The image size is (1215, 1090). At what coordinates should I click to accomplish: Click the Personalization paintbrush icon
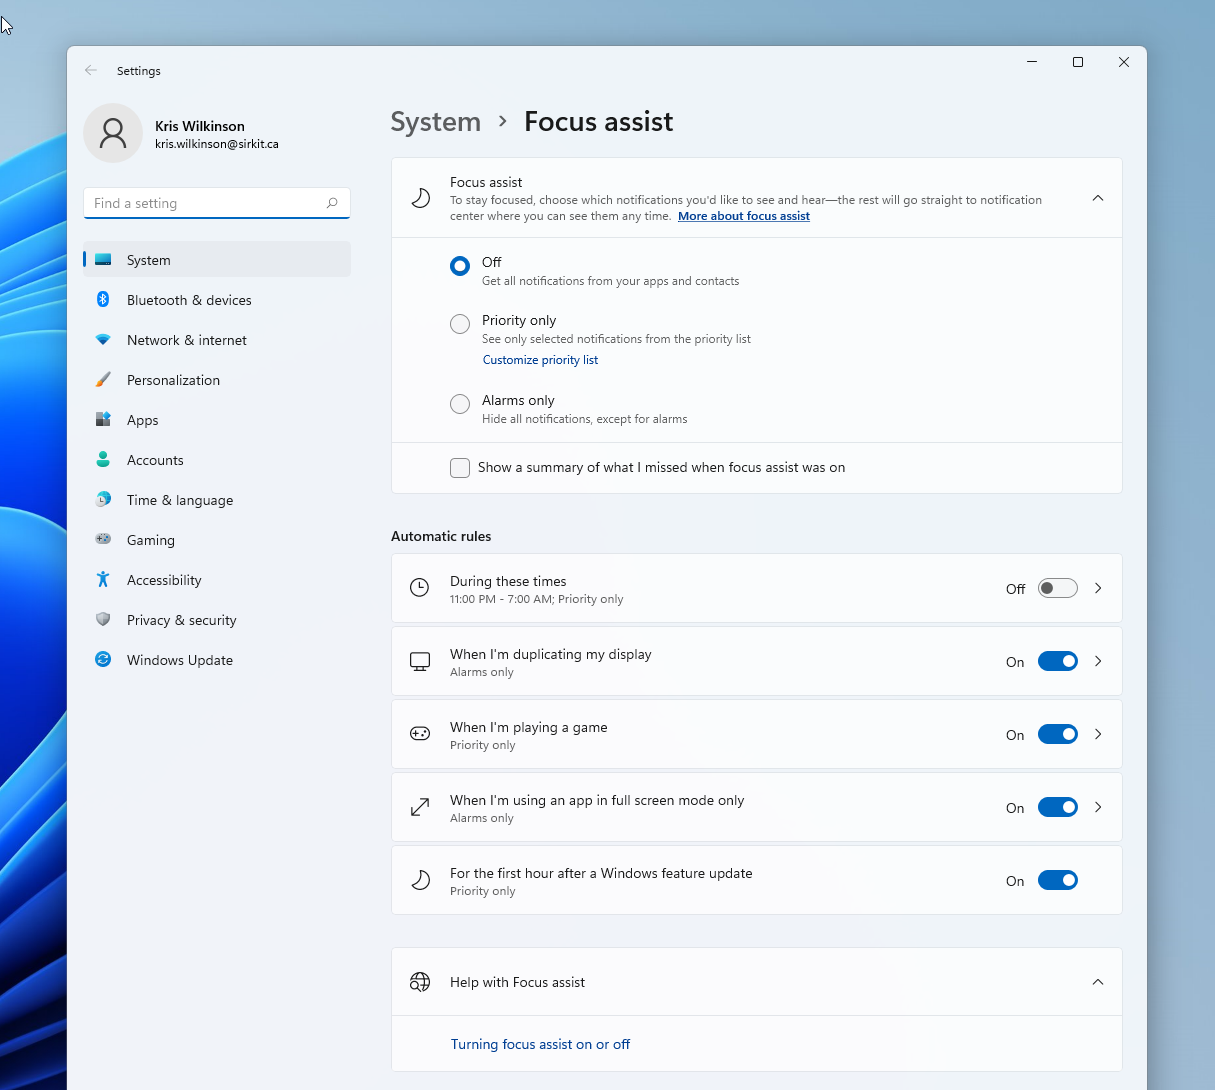coord(103,380)
